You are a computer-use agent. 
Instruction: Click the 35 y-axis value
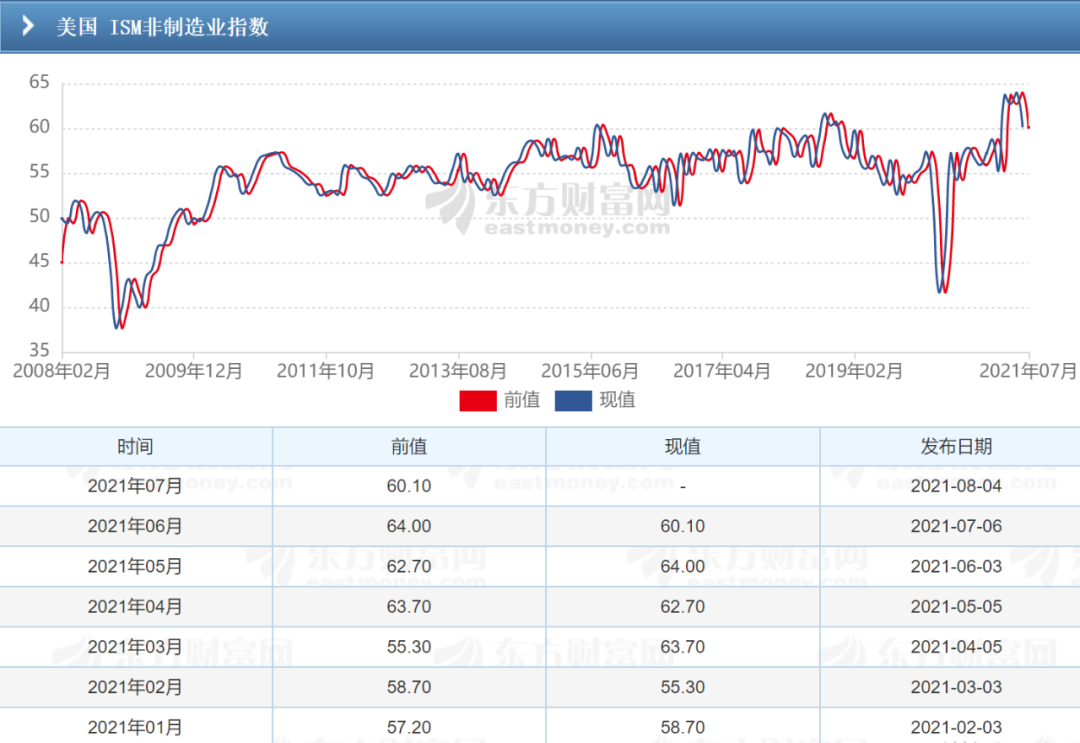coord(39,350)
